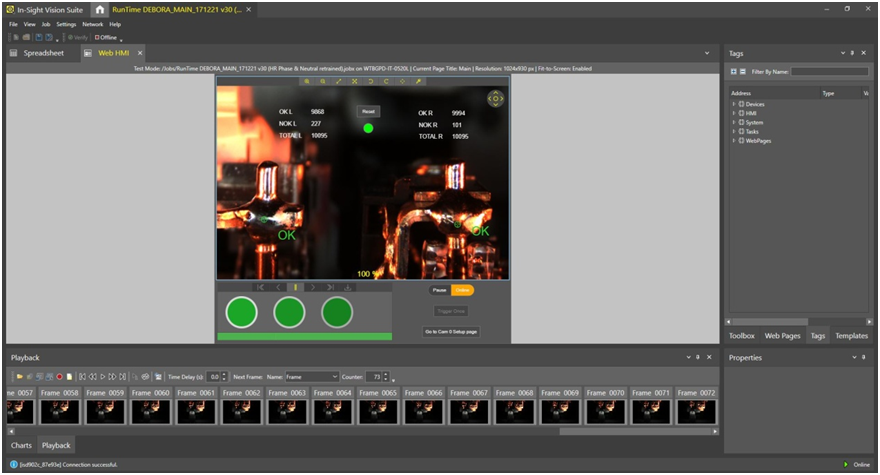Open the File menu
Viewport: 880px width, 475px height.
click(x=13, y=24)
